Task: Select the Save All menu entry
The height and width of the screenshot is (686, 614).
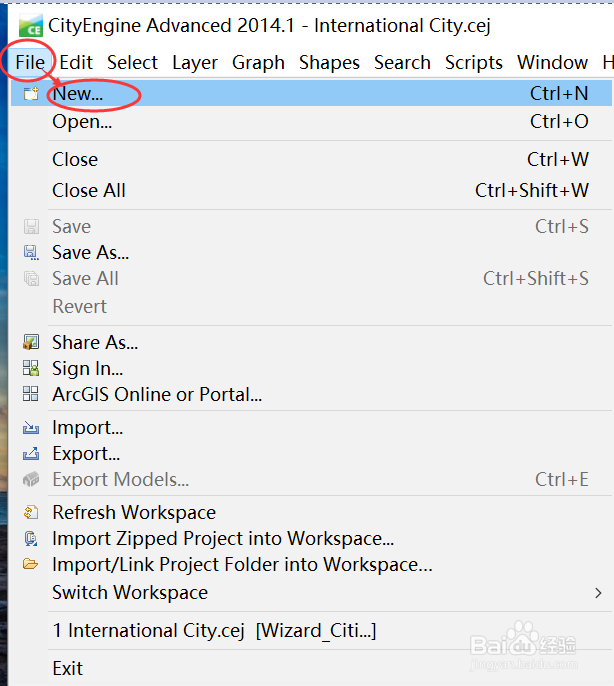Action: (x=311, y=278)
